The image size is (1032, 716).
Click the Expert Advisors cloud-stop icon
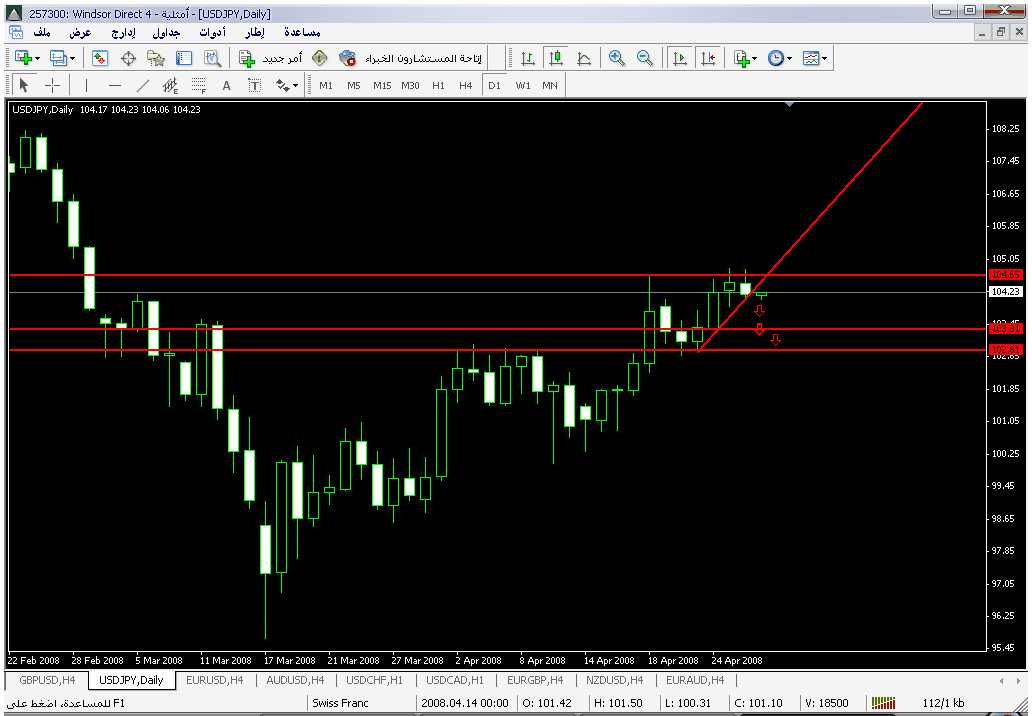[348, 59]
